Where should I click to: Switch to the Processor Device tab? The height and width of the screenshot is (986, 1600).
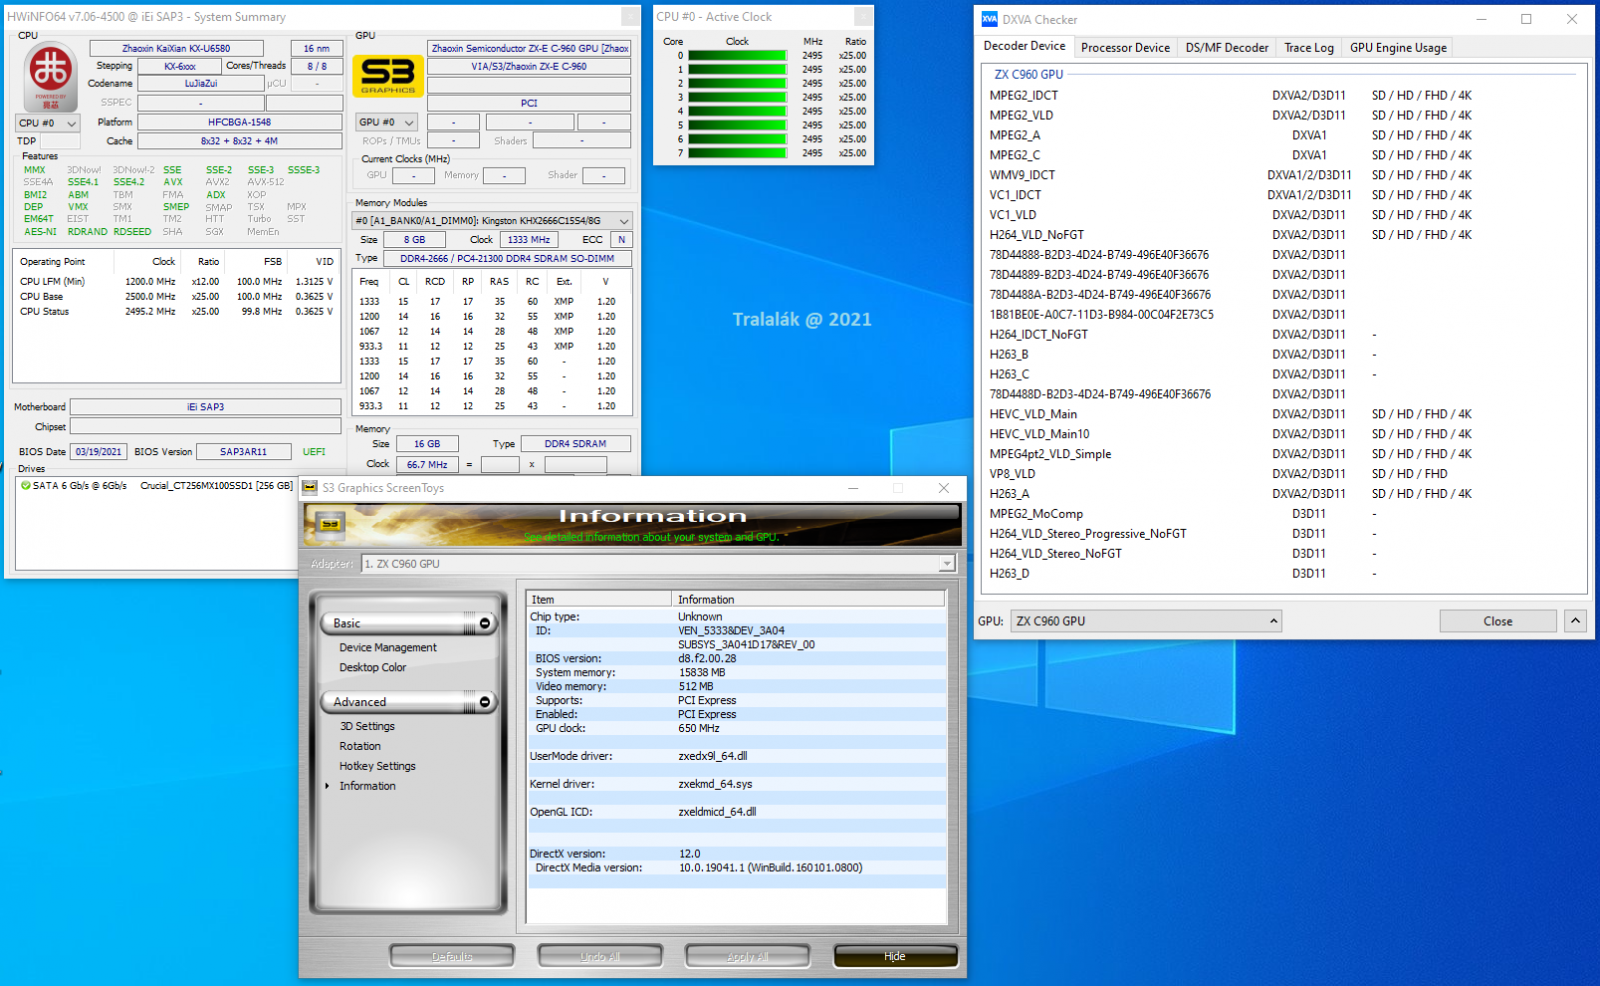1125,48
